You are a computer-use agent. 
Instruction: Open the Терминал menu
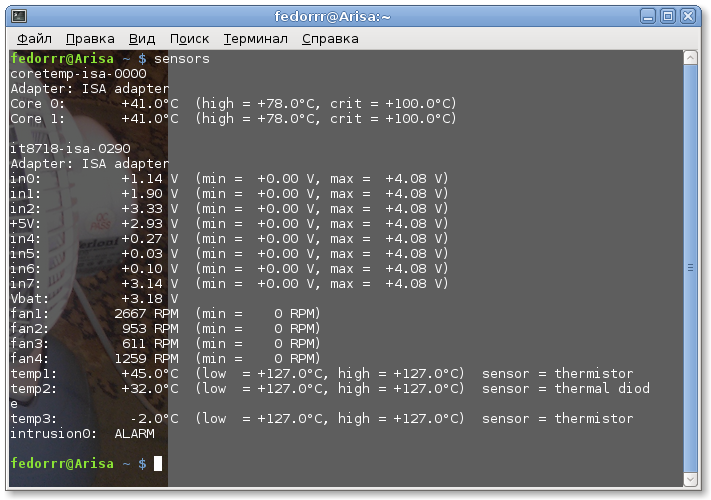pos(255,38)
